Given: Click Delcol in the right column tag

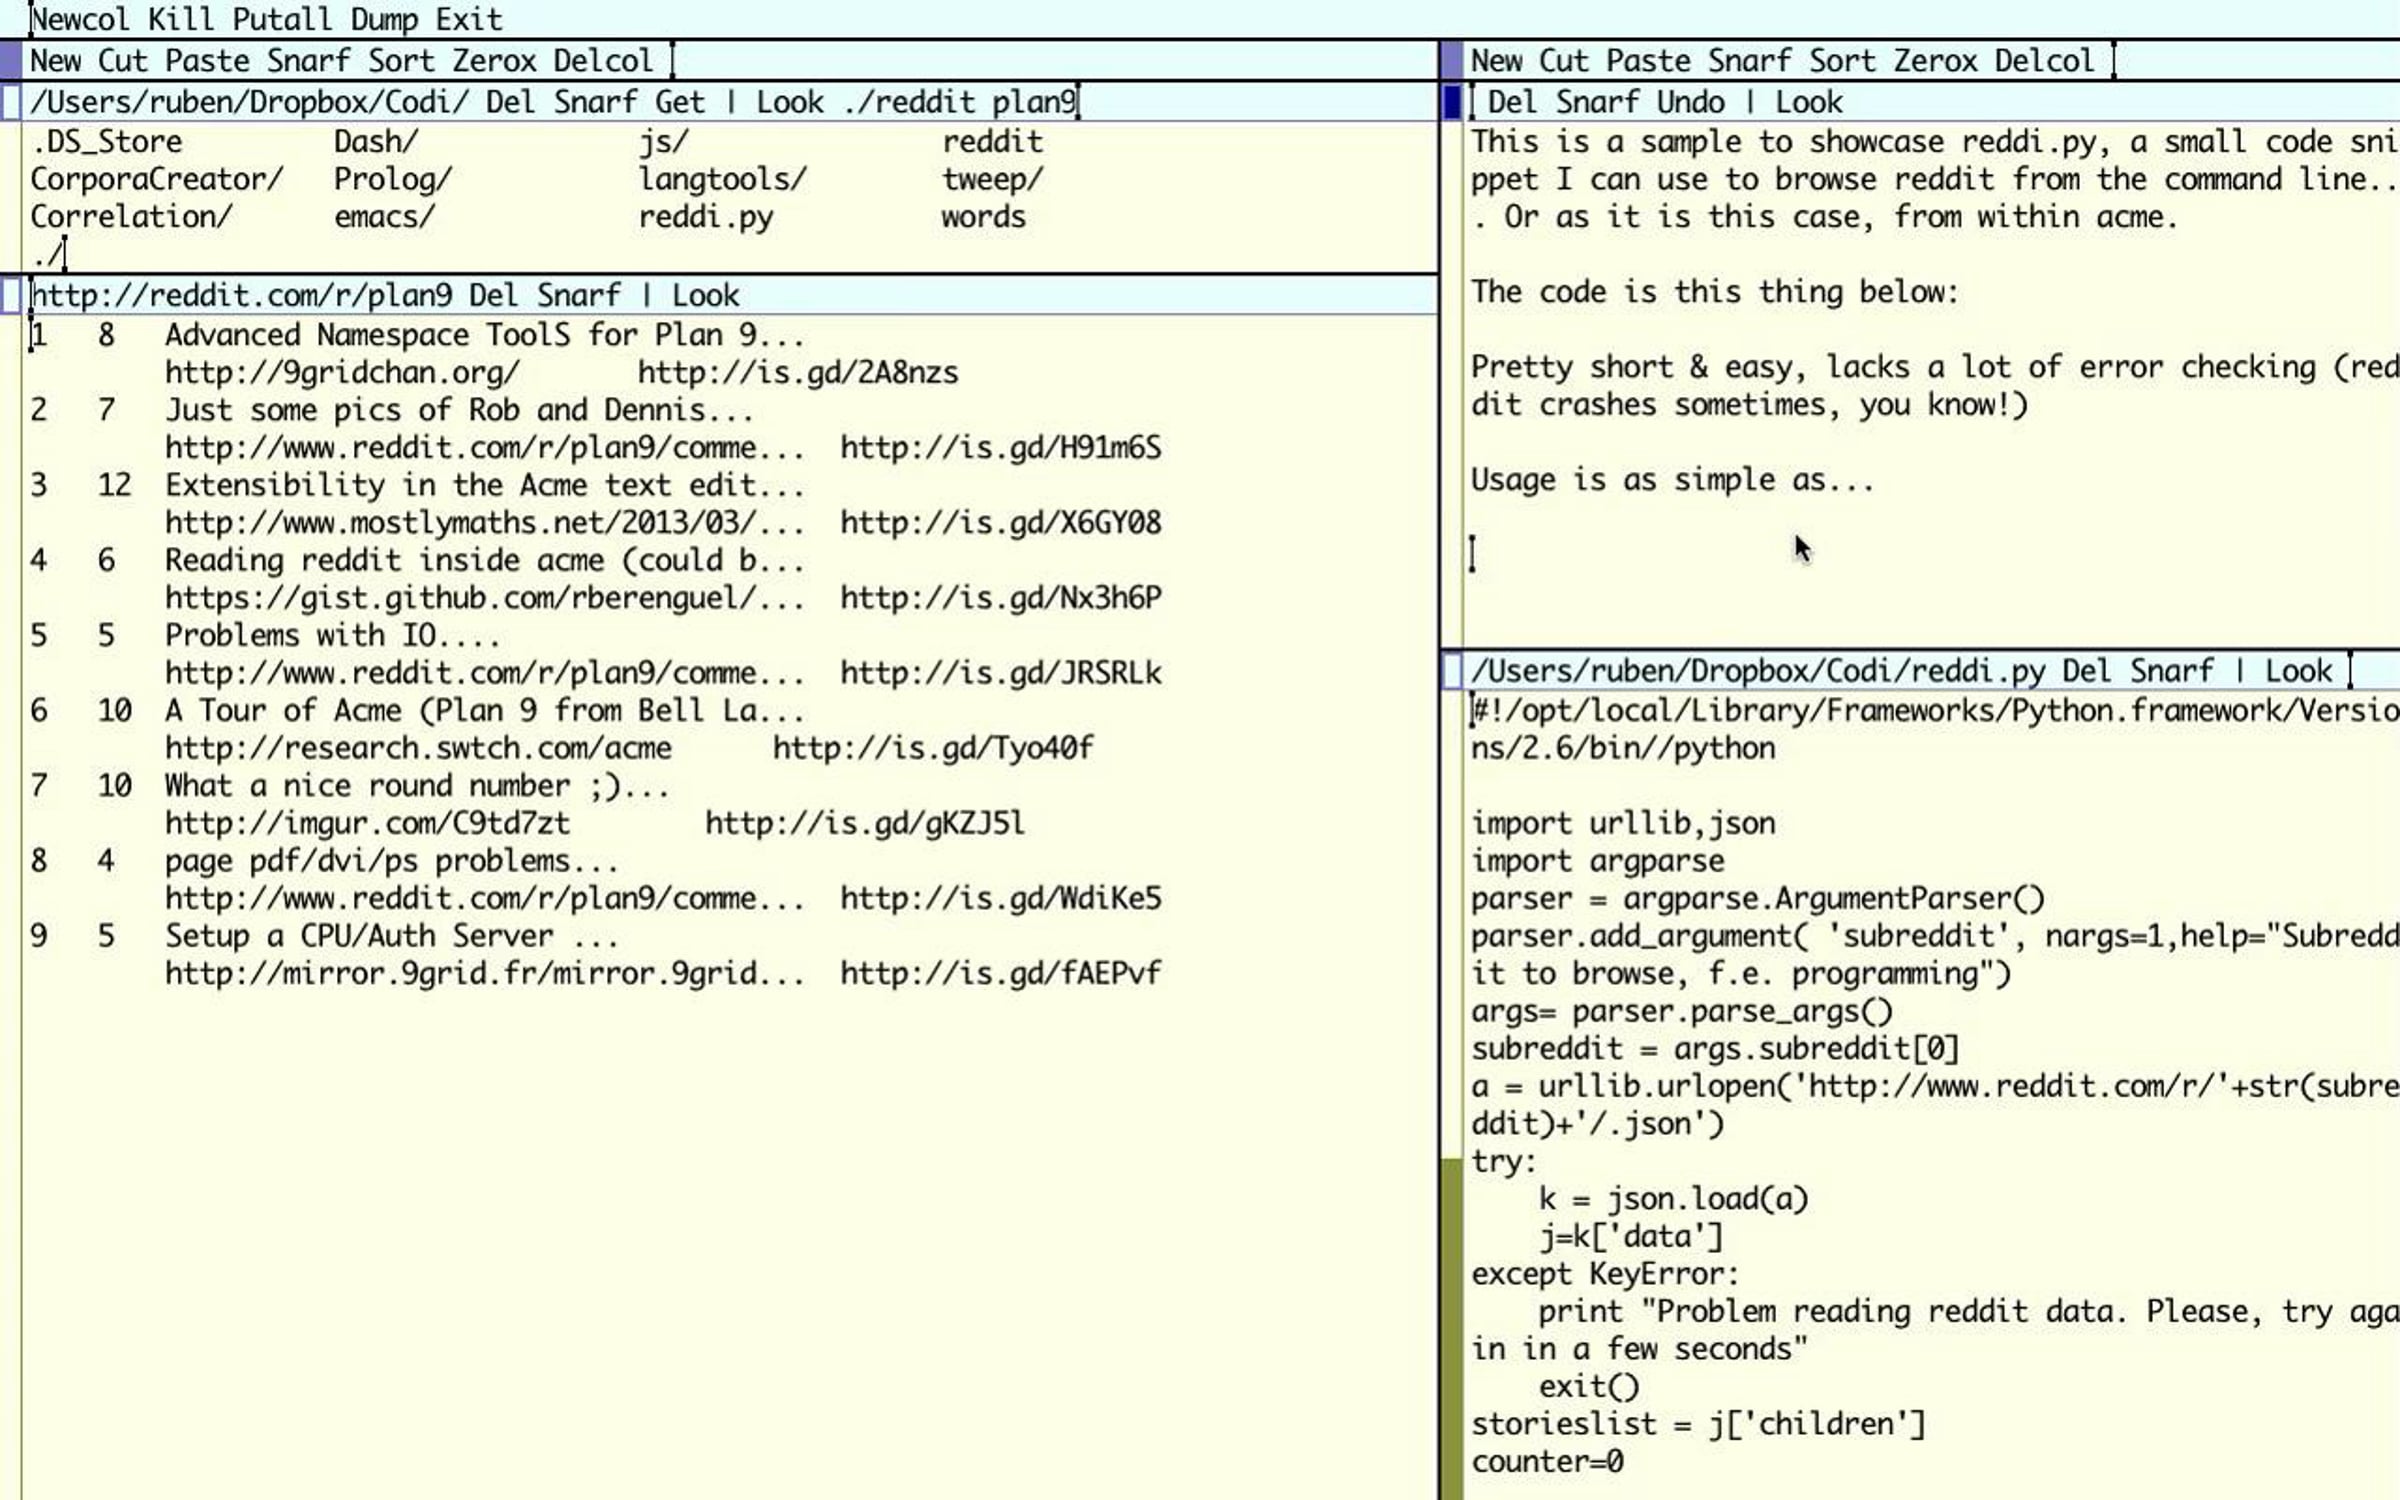Looking at the screenshot, I should (x=2044, y=61).
